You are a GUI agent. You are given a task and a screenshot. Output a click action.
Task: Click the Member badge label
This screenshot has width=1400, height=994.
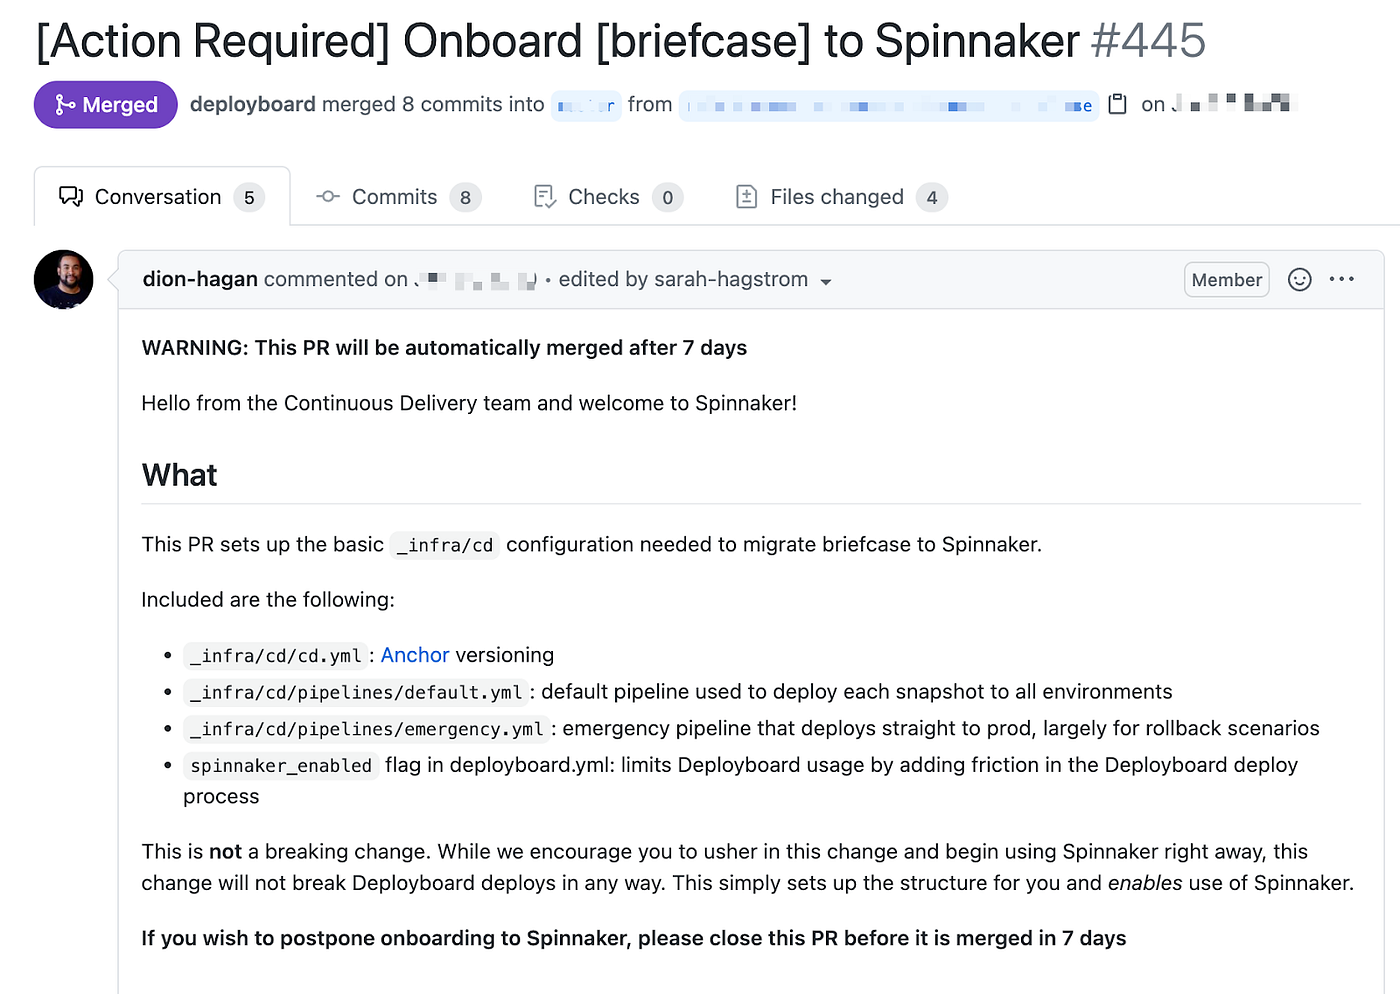(x=1227, y=280)
